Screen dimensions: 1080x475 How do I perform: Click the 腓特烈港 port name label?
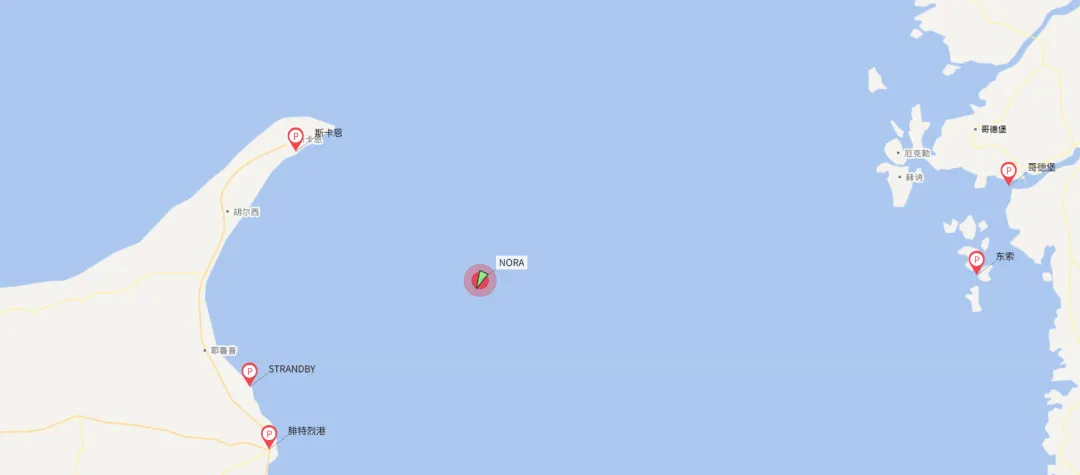pyautogui.click(x=307, y=432)
